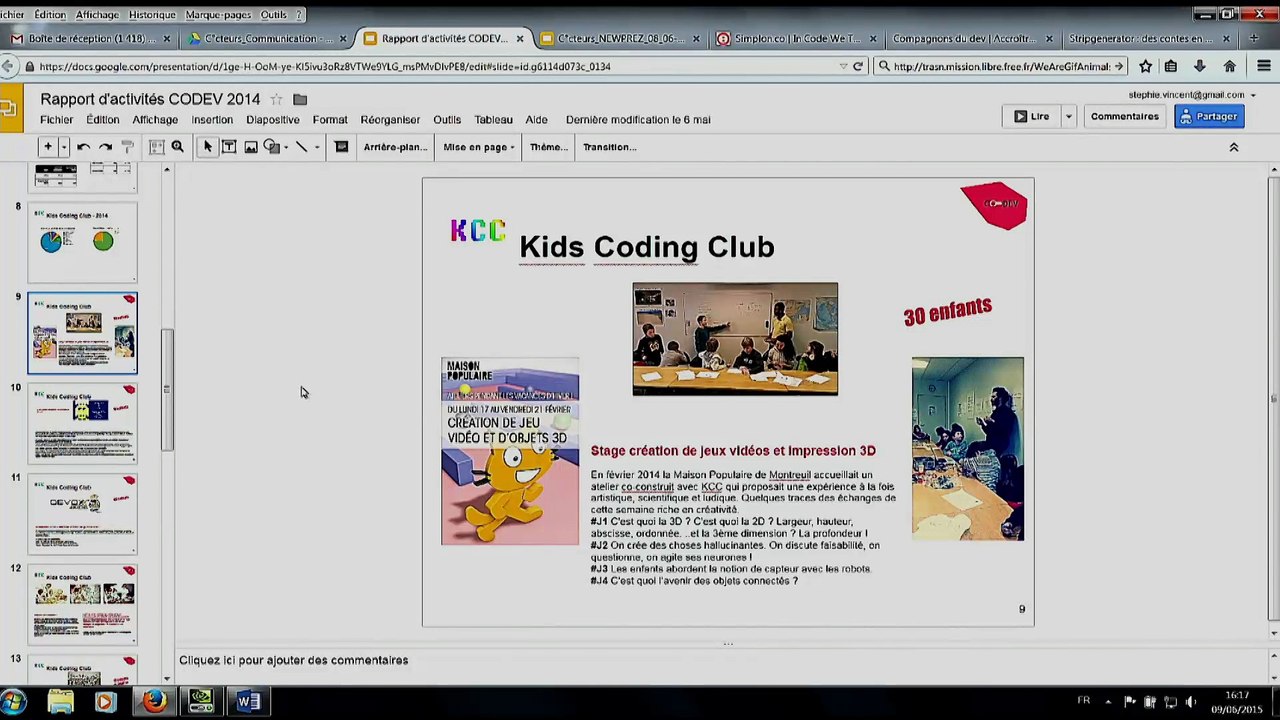
Task: Click the Kids Coding Club slide title
Action: (x=647, y=247)
